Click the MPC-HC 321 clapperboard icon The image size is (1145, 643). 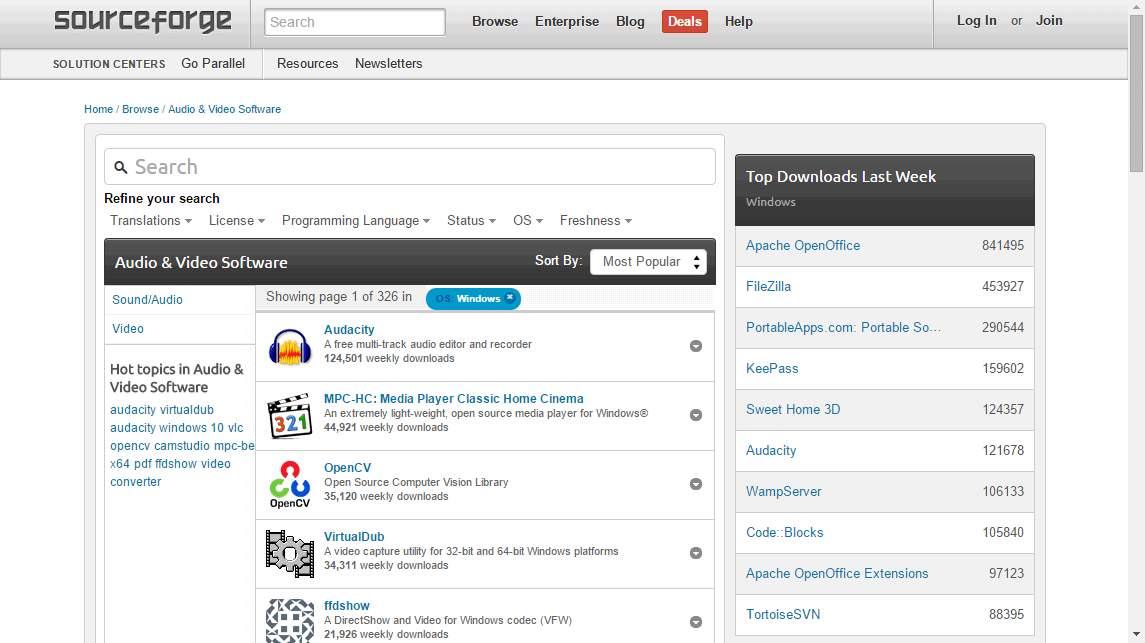[290, 415]
